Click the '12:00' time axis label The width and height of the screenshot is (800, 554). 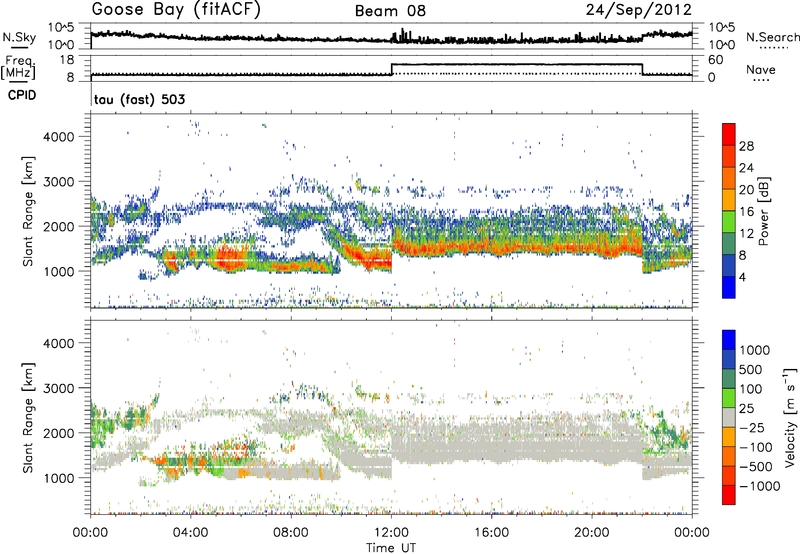pyautogui.click(x=391, y=533)
